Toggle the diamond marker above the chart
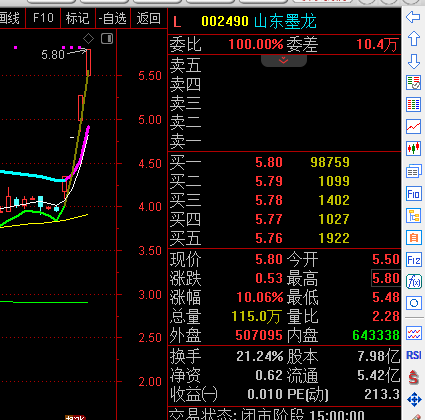This screenshot has width=425, height=420. [88, 39]
